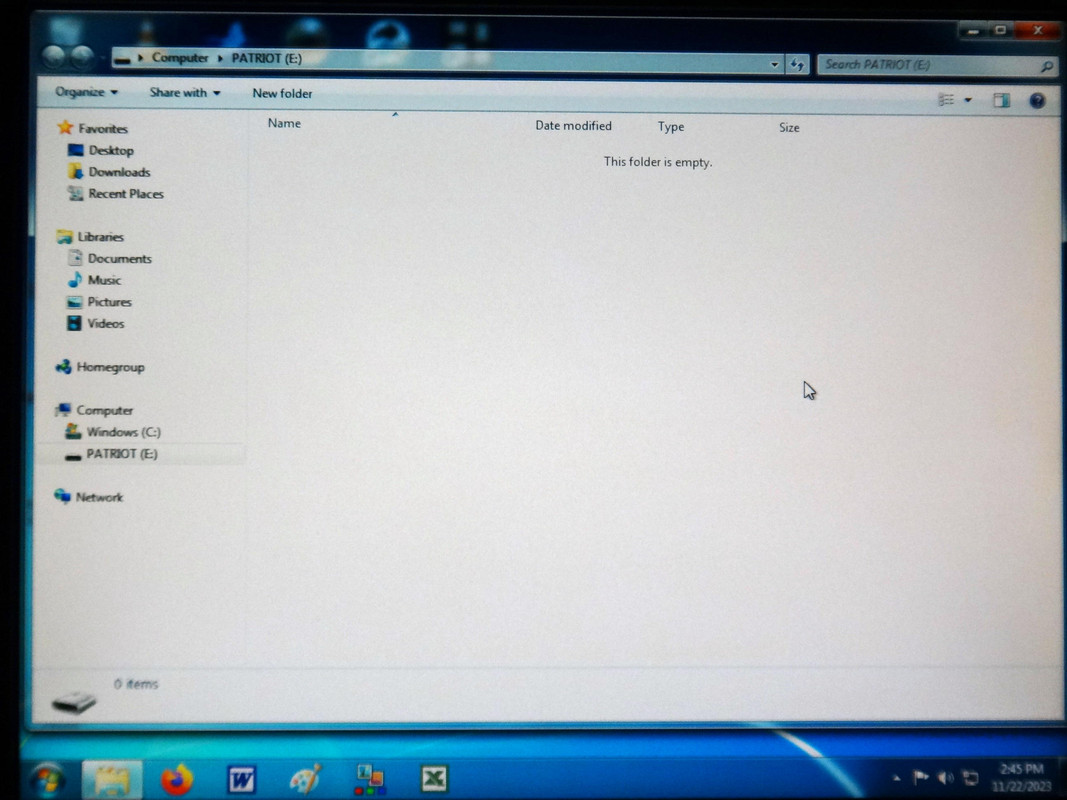Select PATRIOT (E:) in the address breadcrumb
Image resolution: width=1067 pixels, height=800 pixels.
tap(267, 59)
